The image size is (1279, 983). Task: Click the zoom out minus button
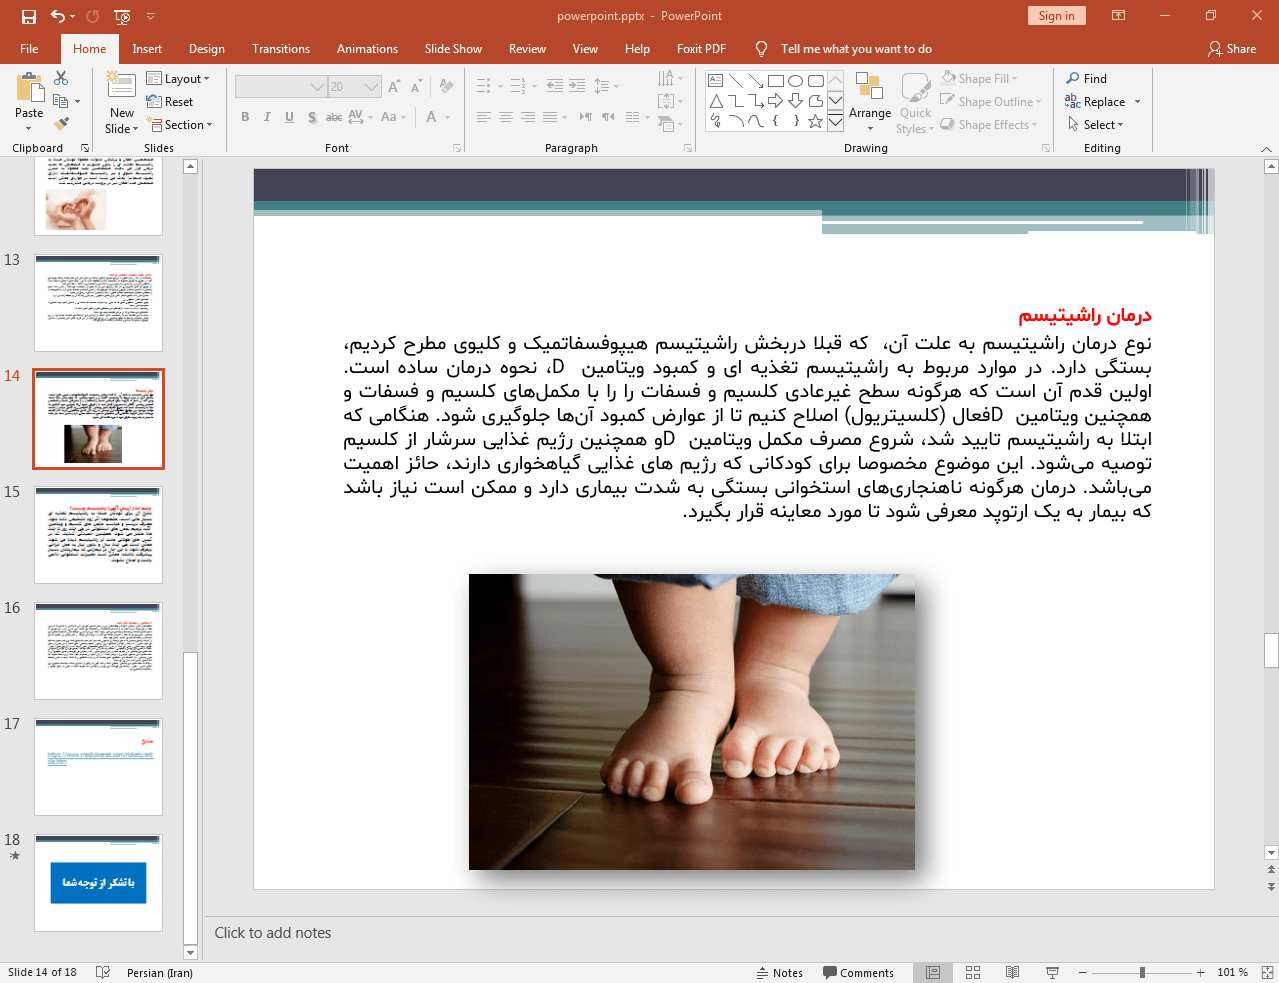tap(1082, 972)
